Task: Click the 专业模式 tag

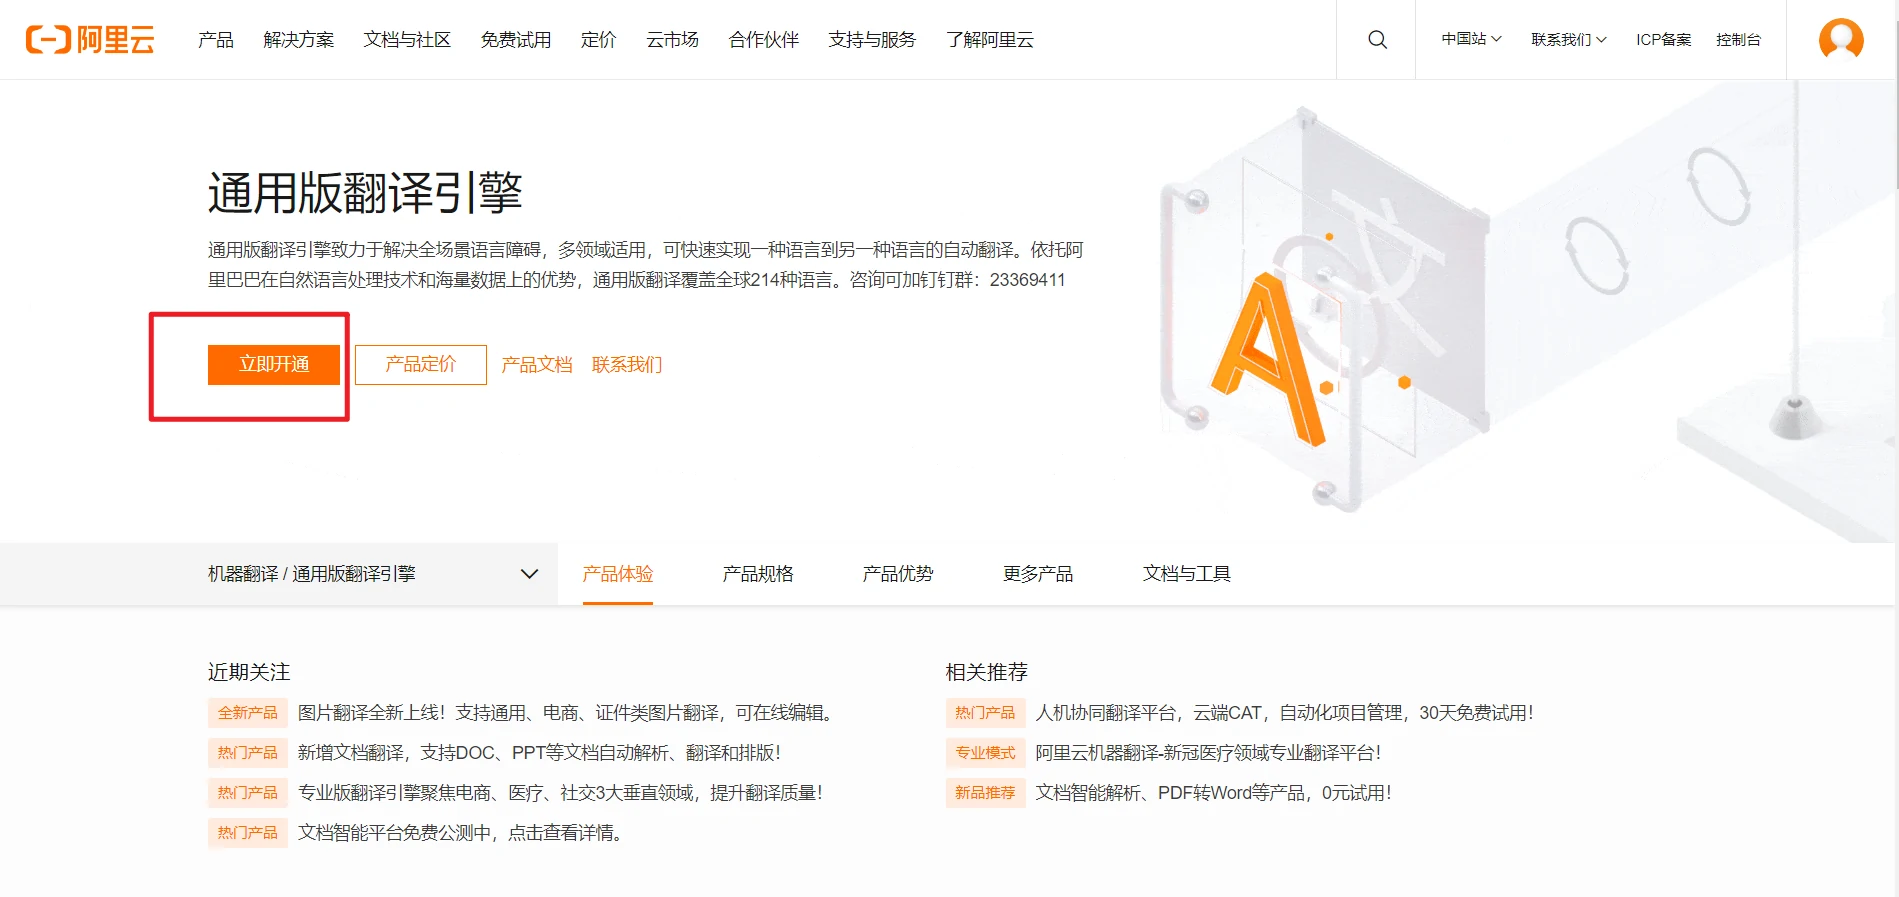Action: tap(985, 753)
